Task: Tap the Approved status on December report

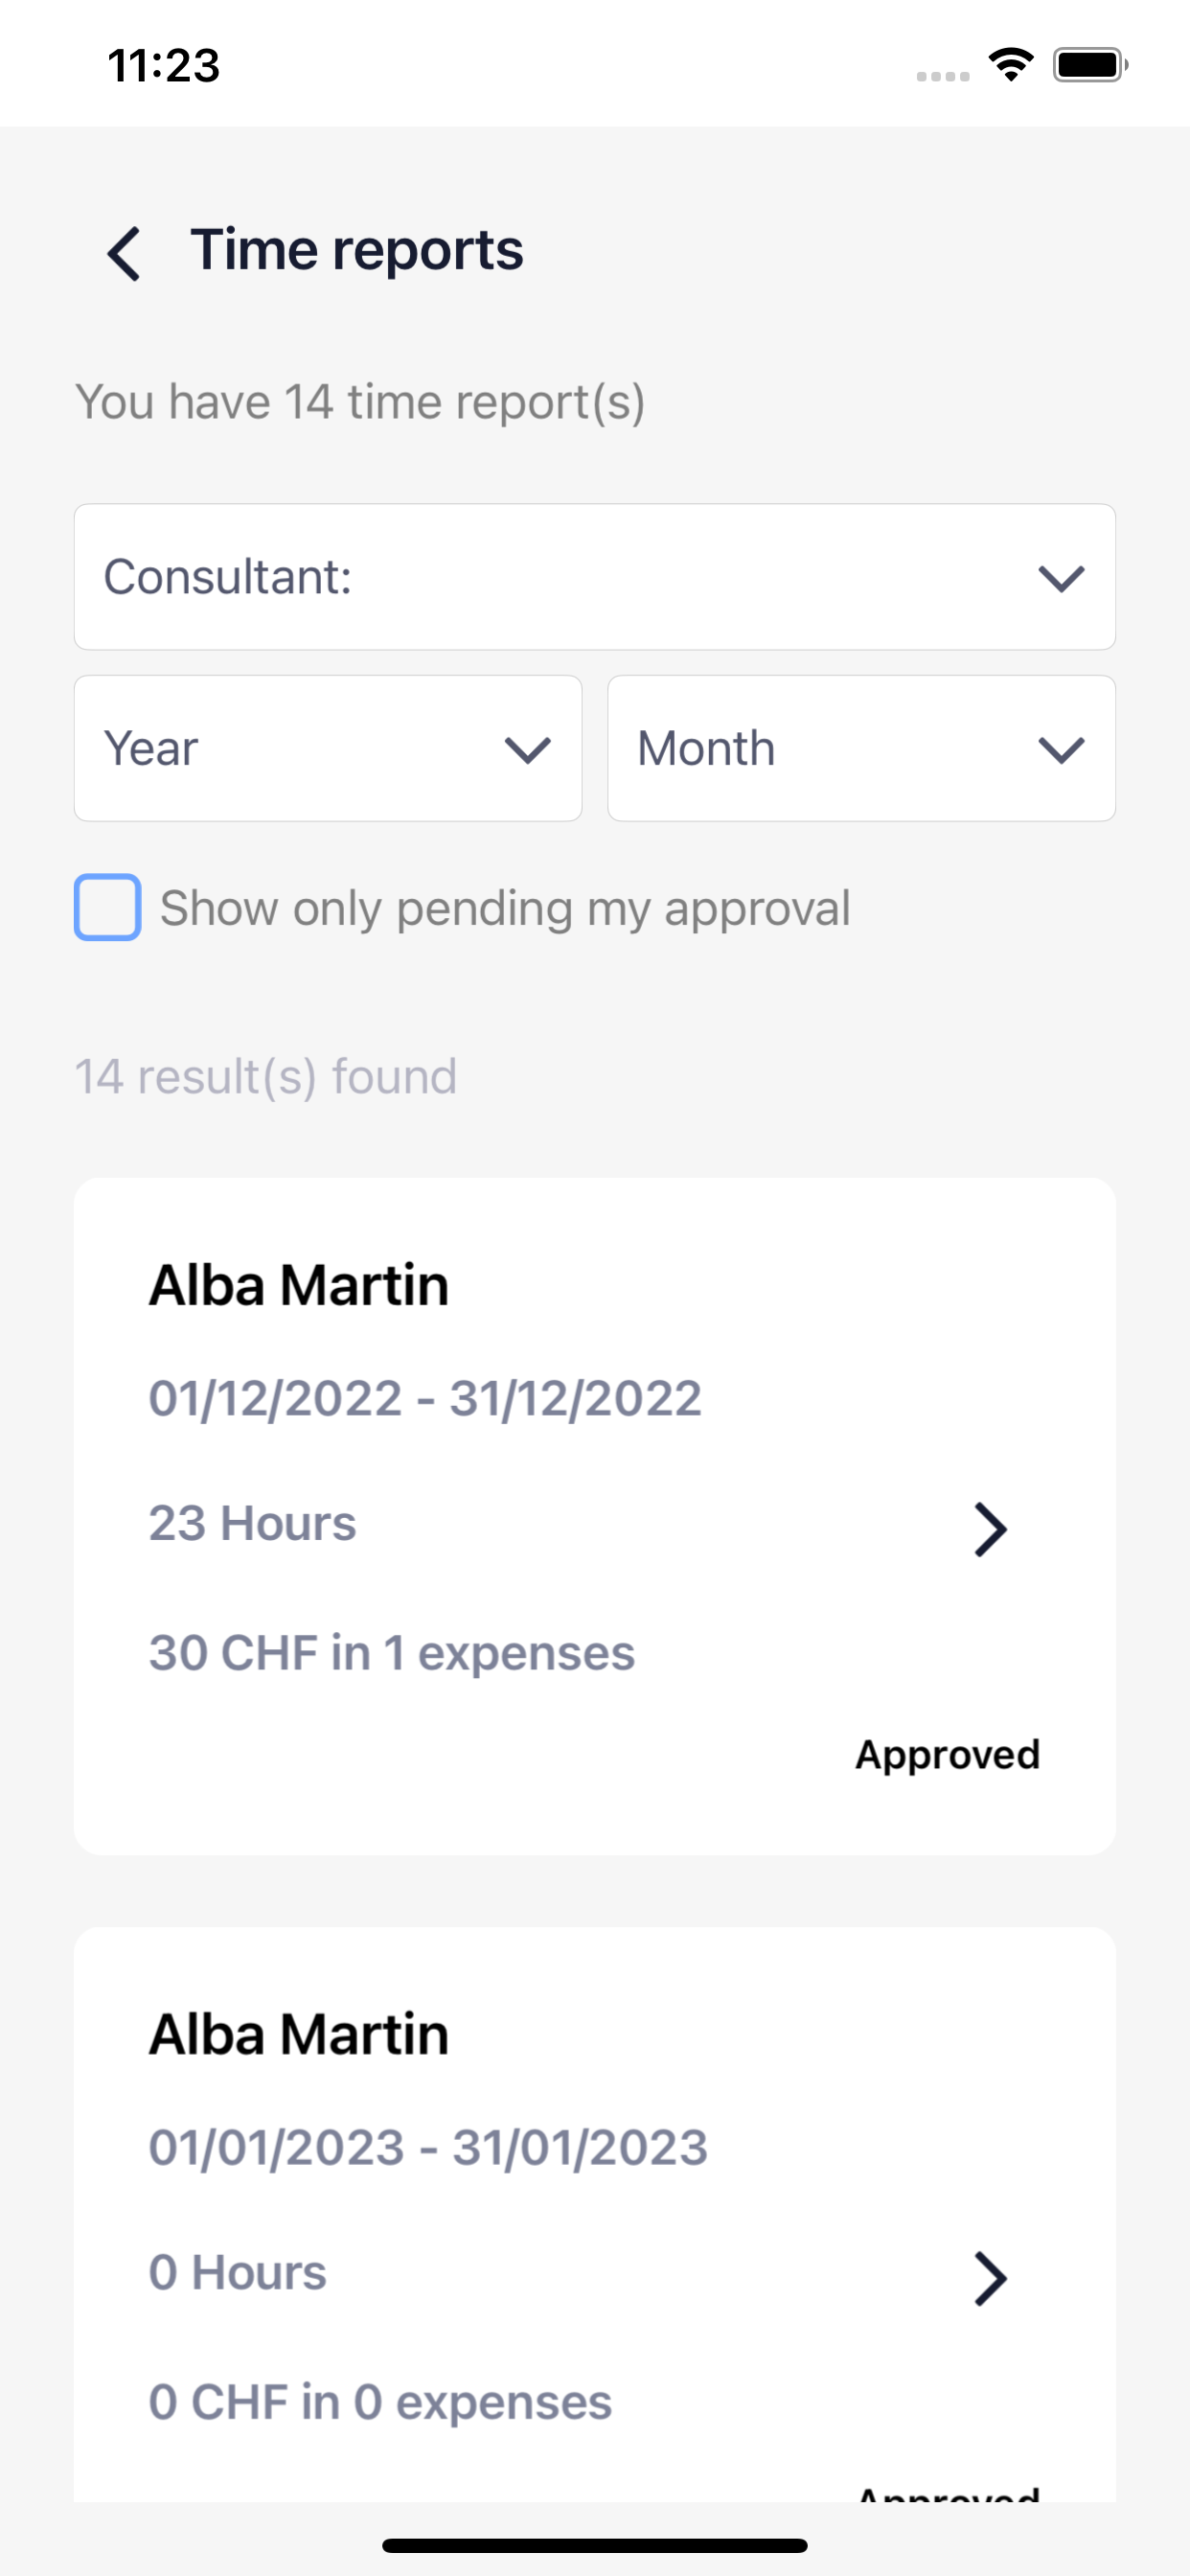Action: (947, 1755)
